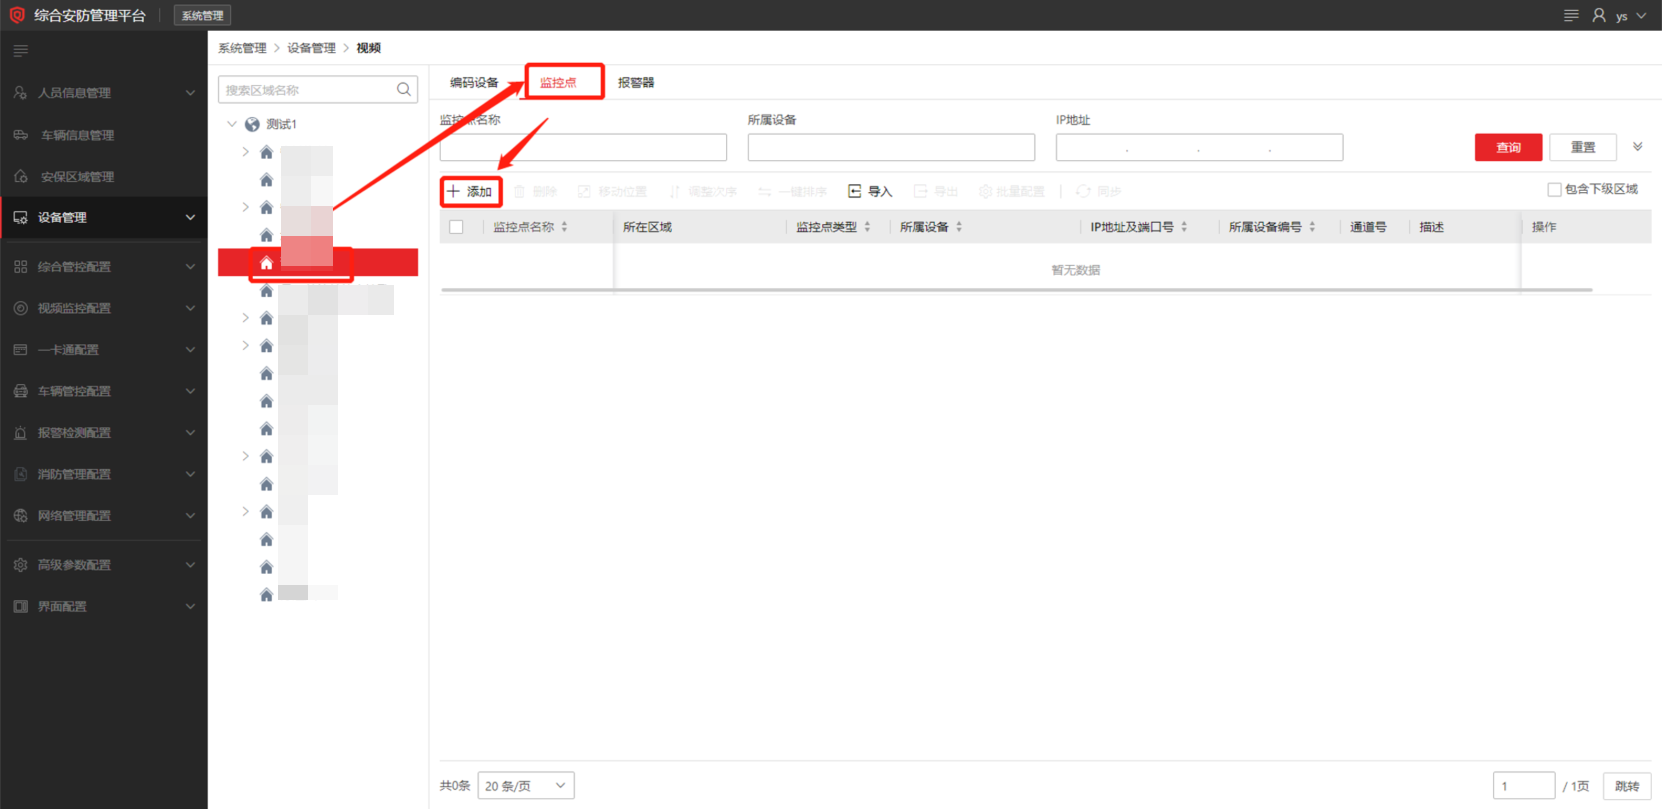Open the 20 条/页 page size dropdown
Image resolution: width=1662 pixels, height=809 pixels.
526,786
